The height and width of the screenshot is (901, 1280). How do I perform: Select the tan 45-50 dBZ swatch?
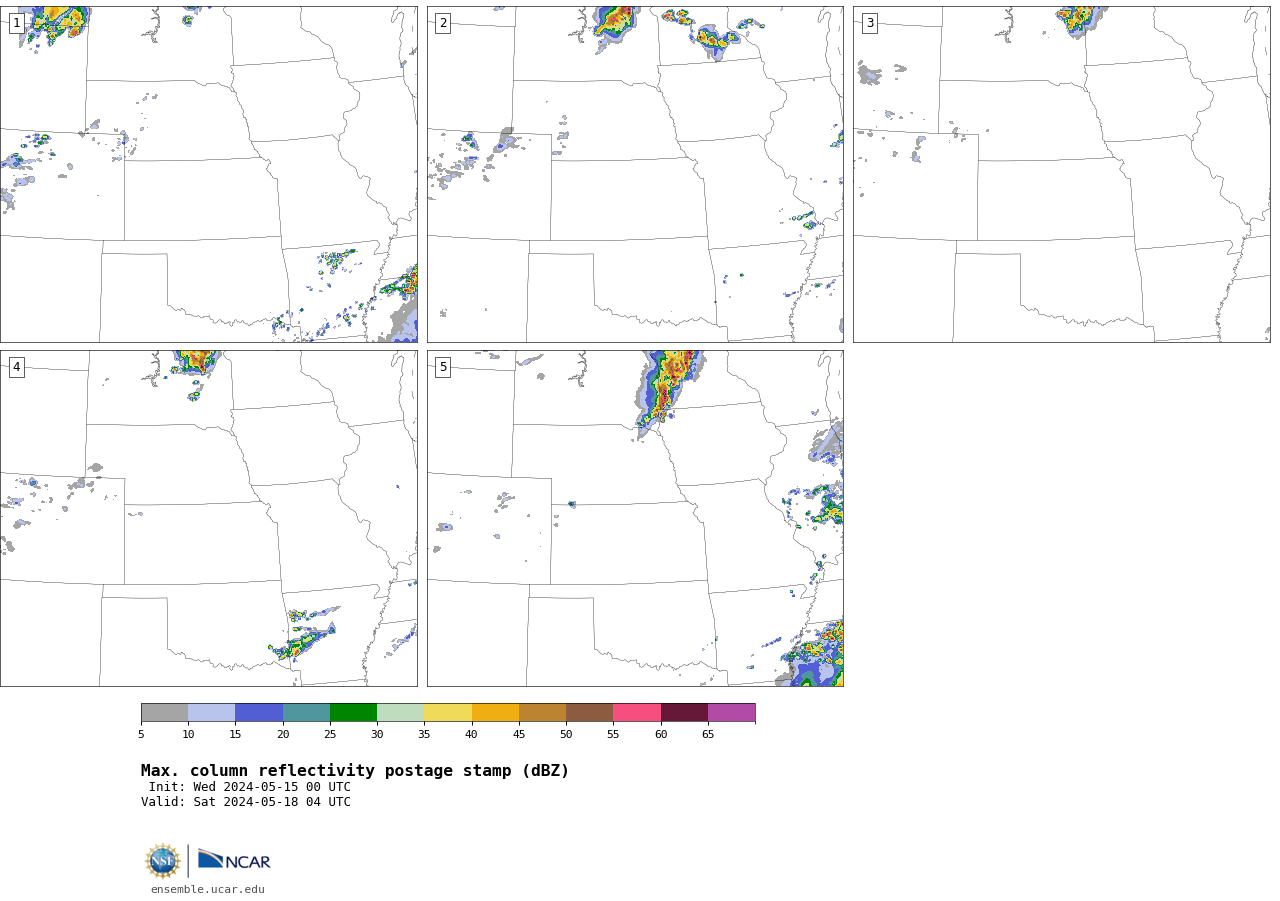coord(543,713)
